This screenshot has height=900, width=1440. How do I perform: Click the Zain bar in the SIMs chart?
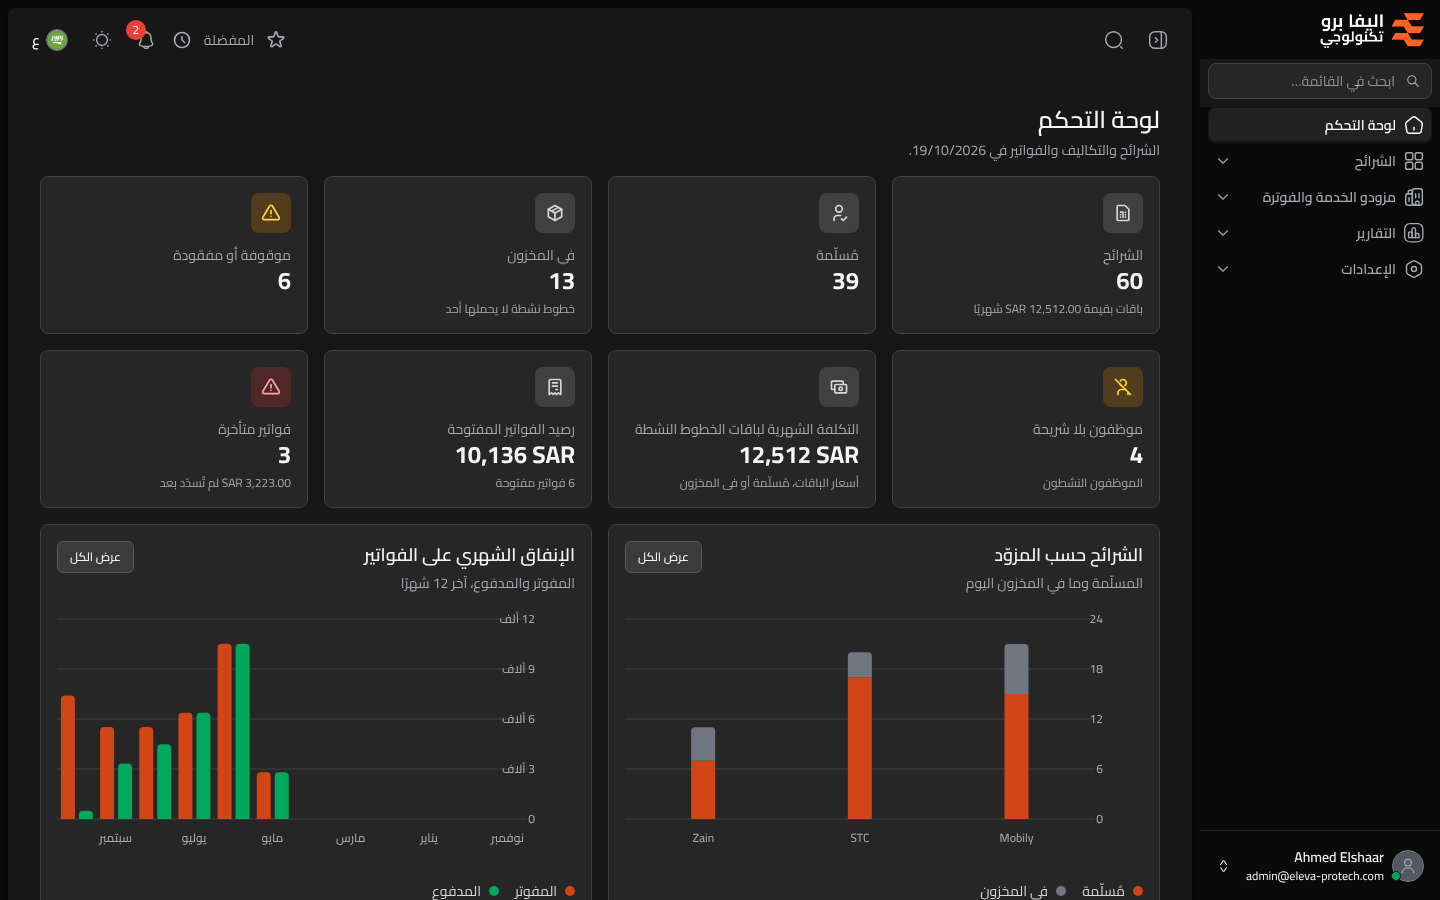[x=703, y=773]
